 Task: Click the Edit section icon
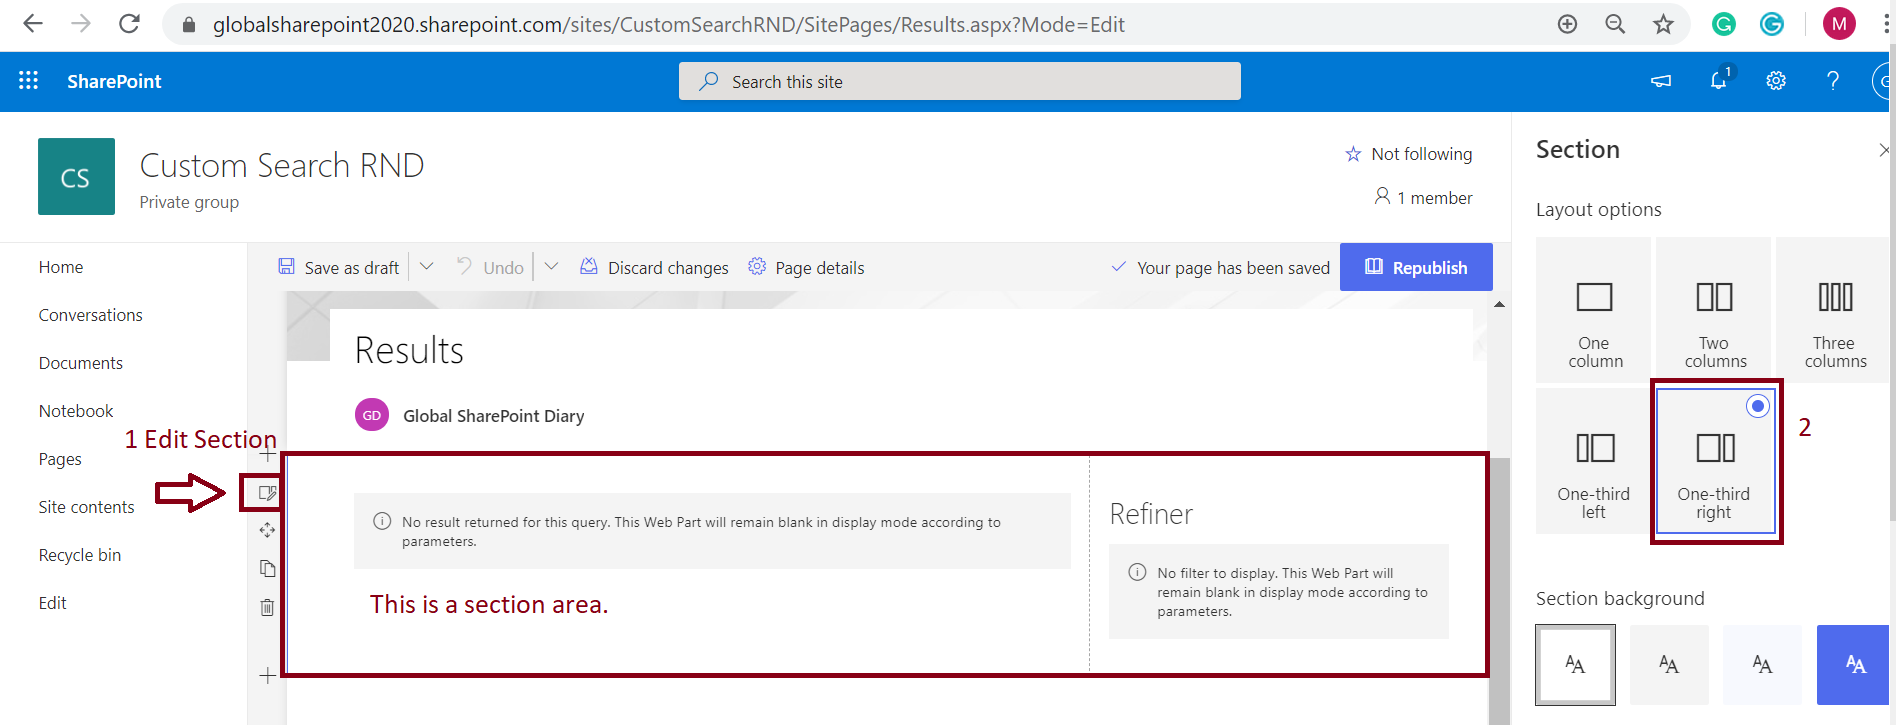[267, 493]
